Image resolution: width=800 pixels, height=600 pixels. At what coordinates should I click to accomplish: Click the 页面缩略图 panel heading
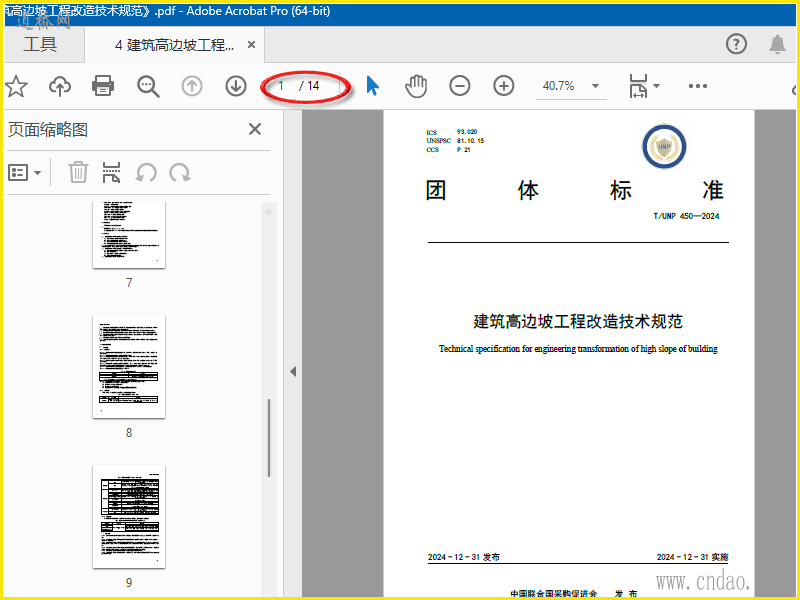[48, 130]
